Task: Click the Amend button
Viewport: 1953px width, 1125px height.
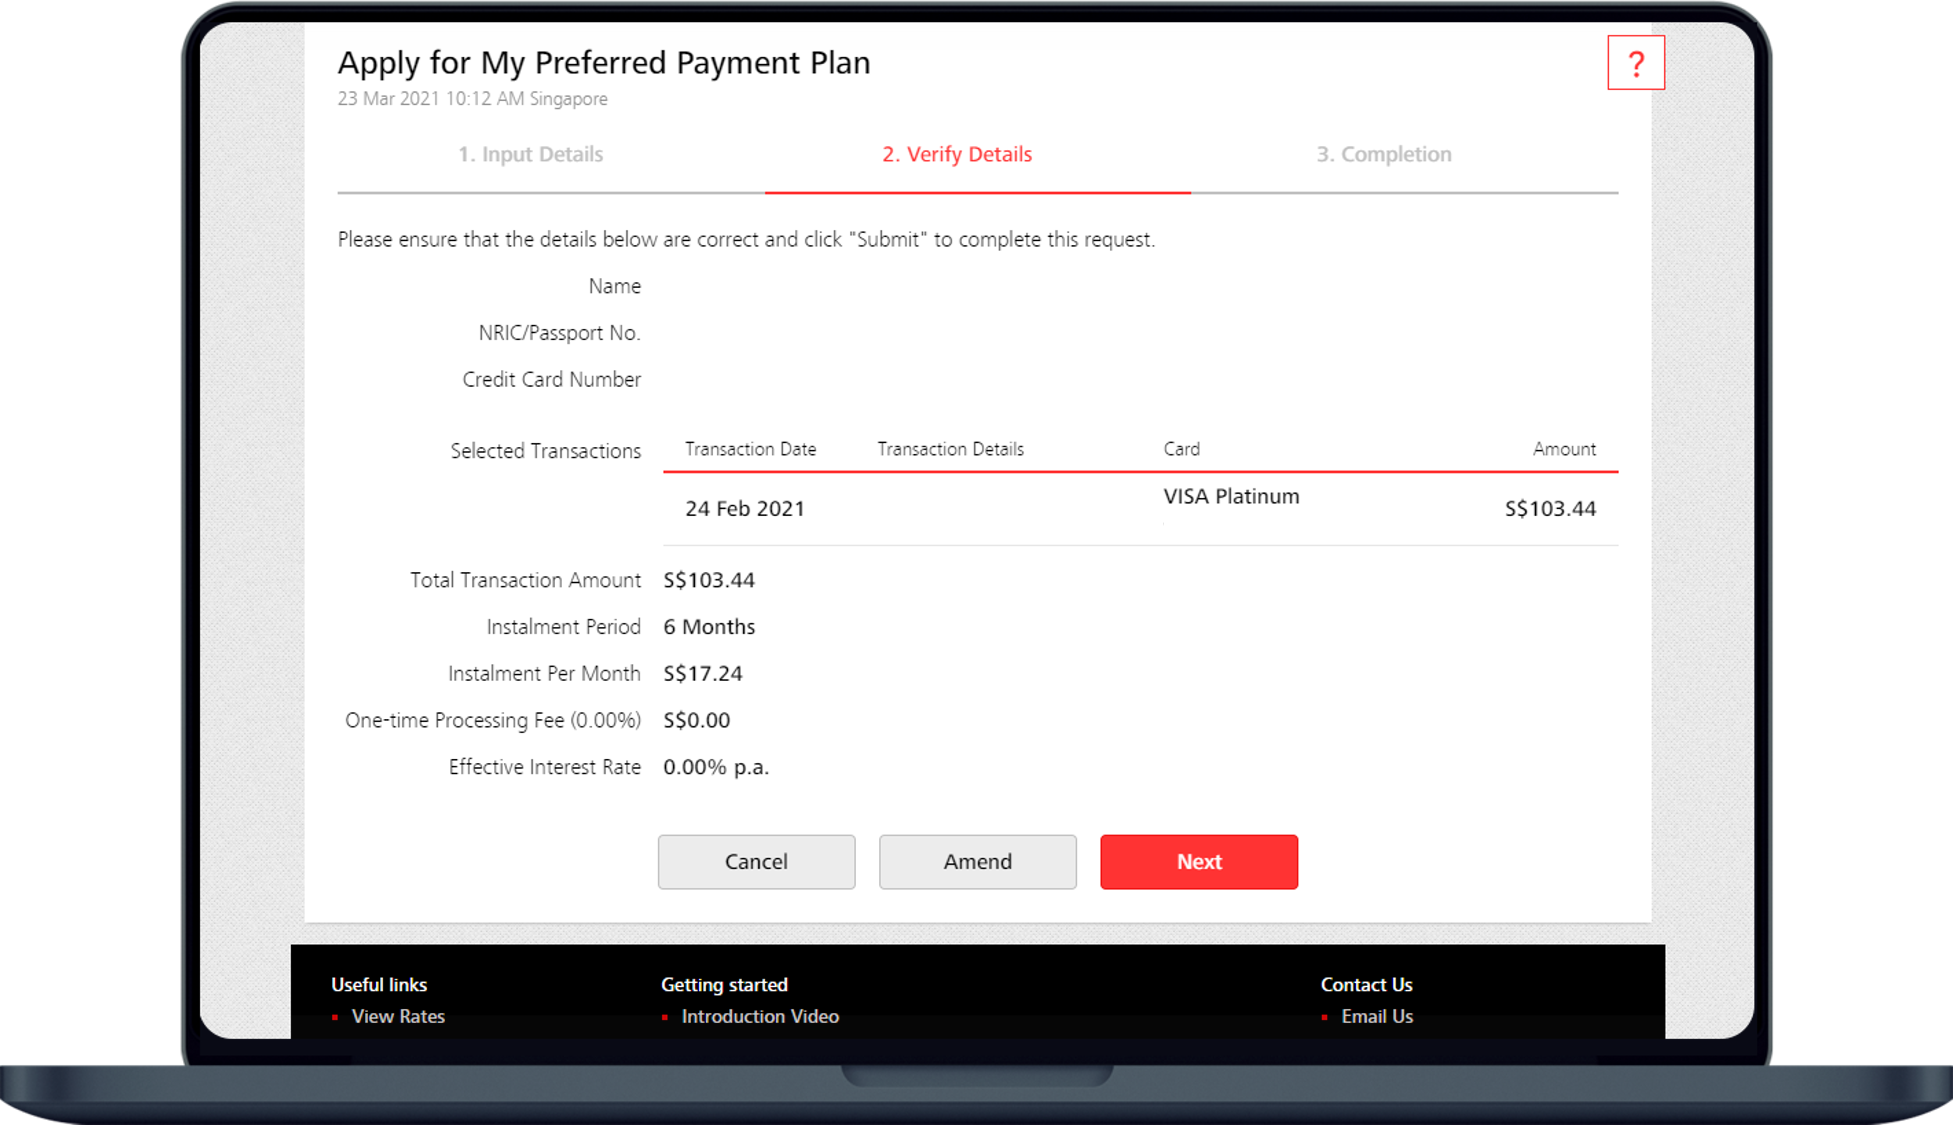Action: click(x=977, y=861)
